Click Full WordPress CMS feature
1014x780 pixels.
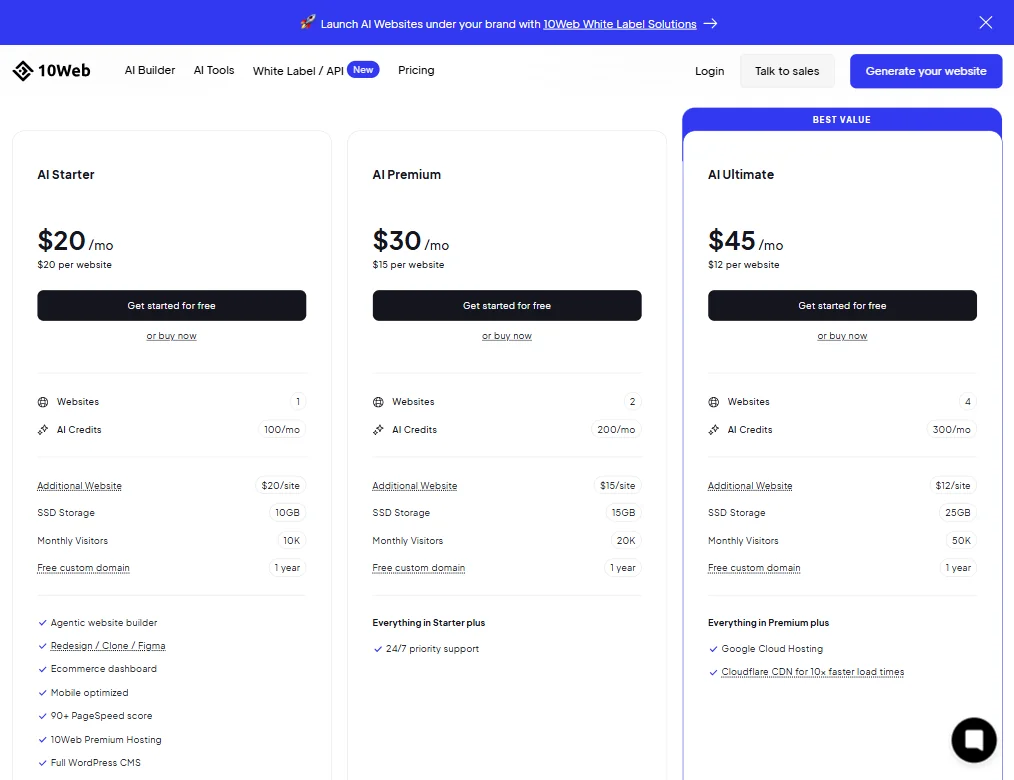tap(96, 763)
